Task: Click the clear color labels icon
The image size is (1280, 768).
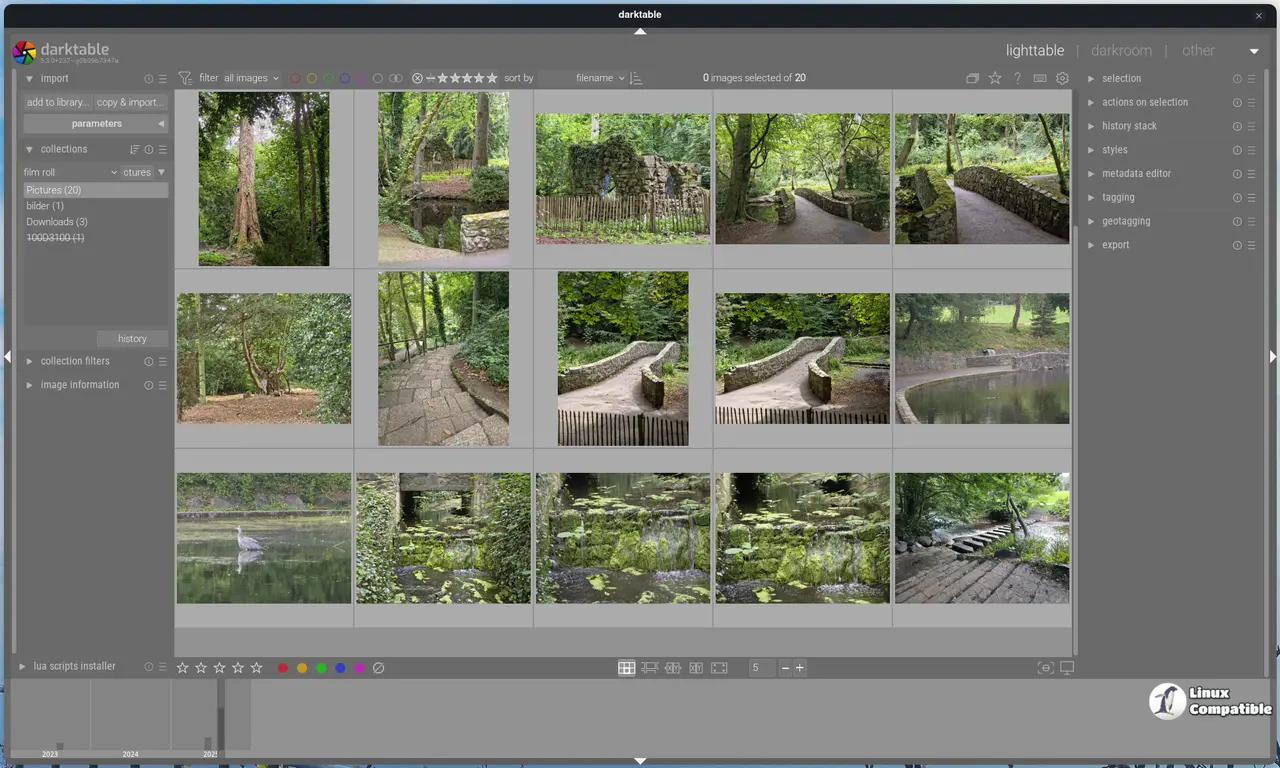Action: [379, 668]
